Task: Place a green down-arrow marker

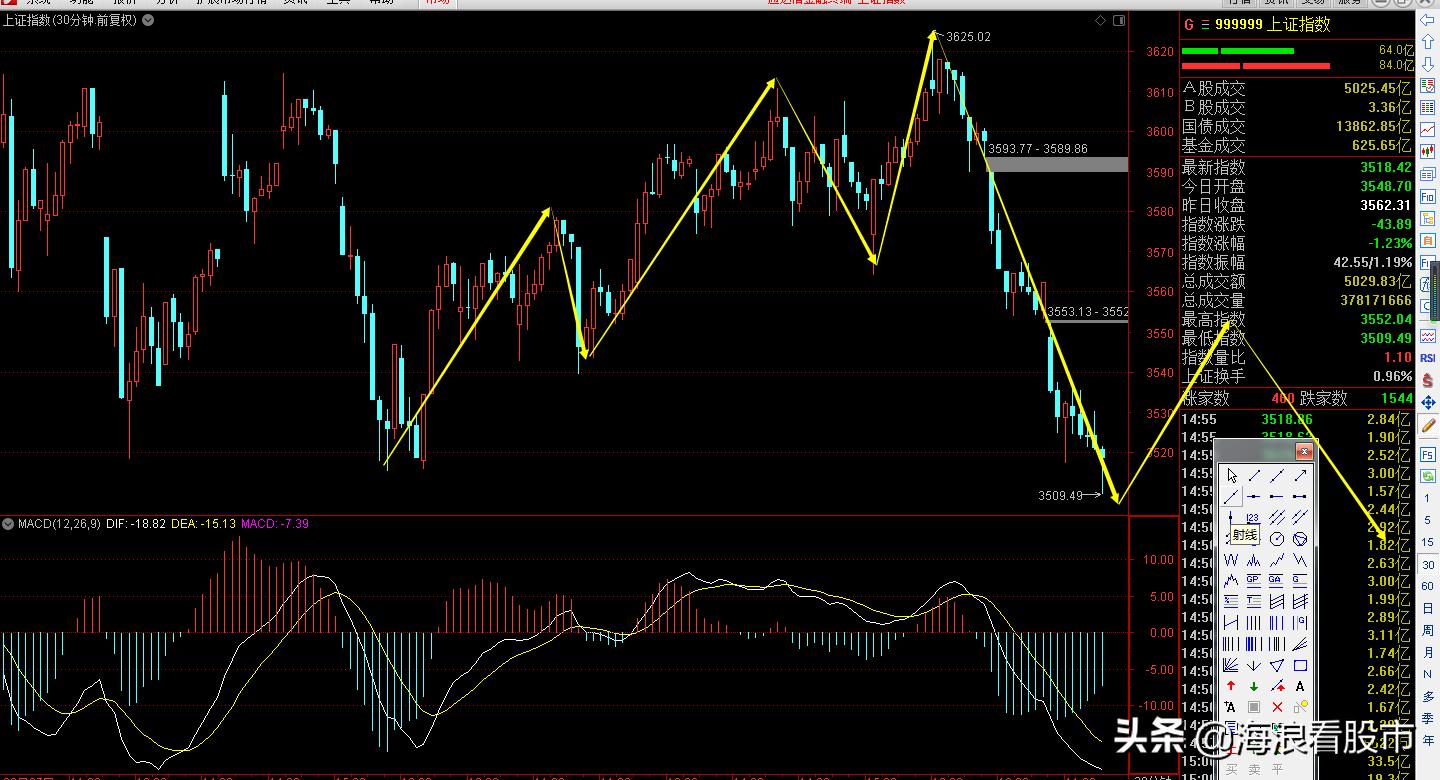Action: [1254, 686]
